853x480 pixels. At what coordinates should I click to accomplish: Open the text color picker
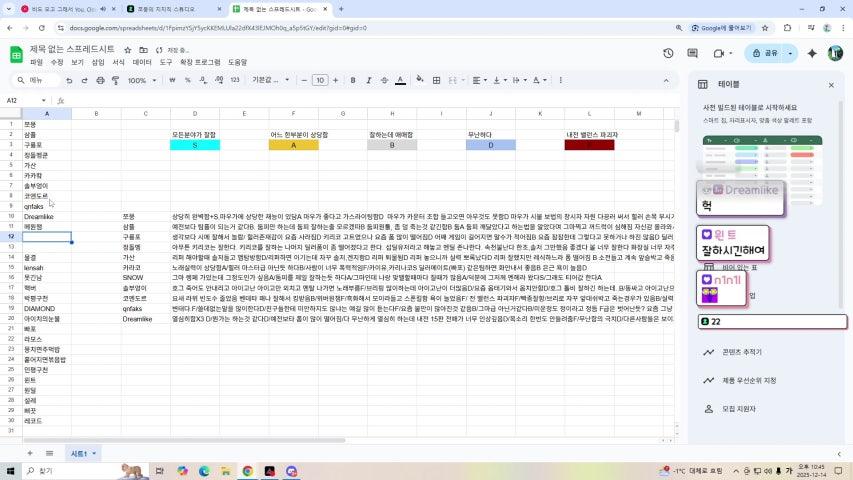[x=400, y=80]
